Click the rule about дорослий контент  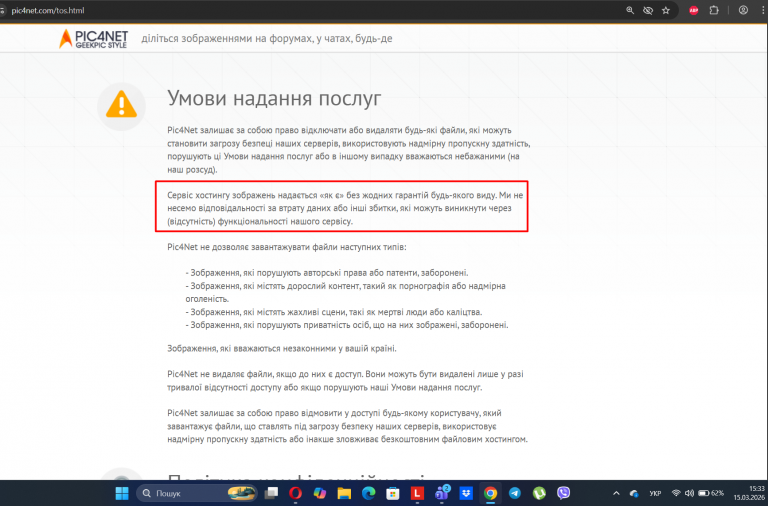tap(345, 292)
